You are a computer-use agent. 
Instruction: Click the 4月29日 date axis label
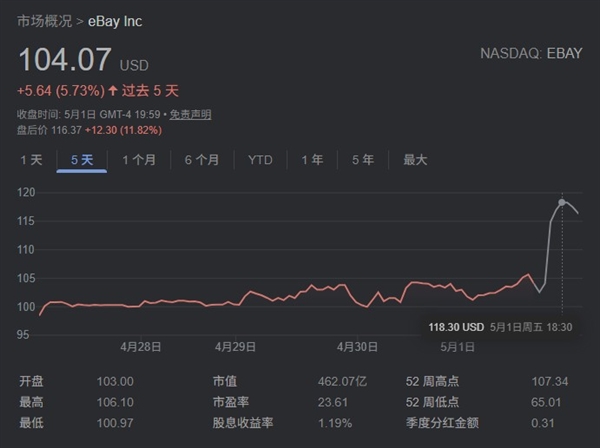pyautogui.click(x=235, y=347)
